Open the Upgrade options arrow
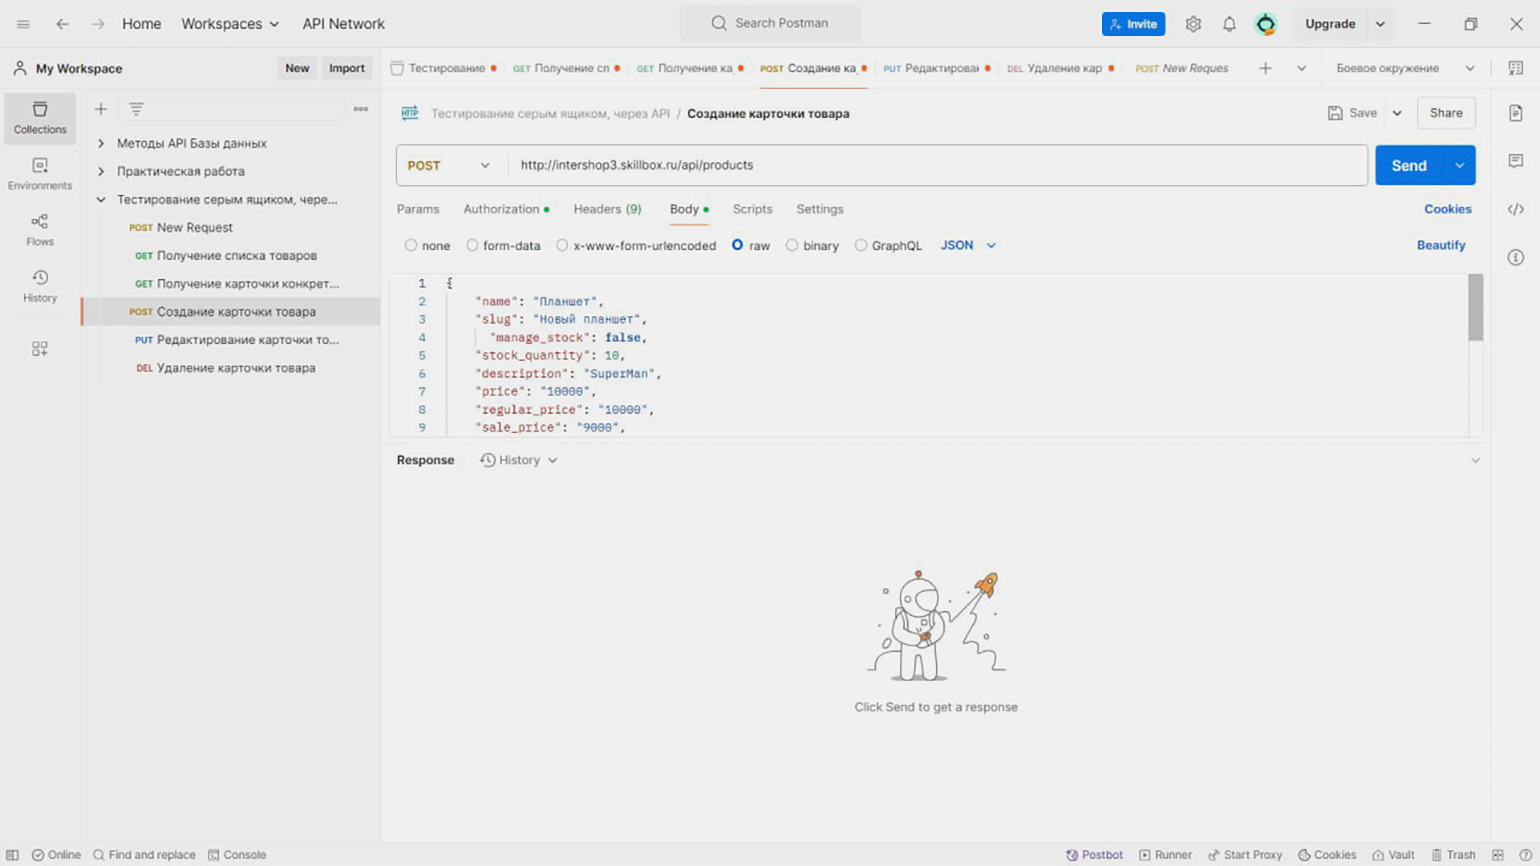Viewport: 1540px width, 866px height. click(1380, 24)
